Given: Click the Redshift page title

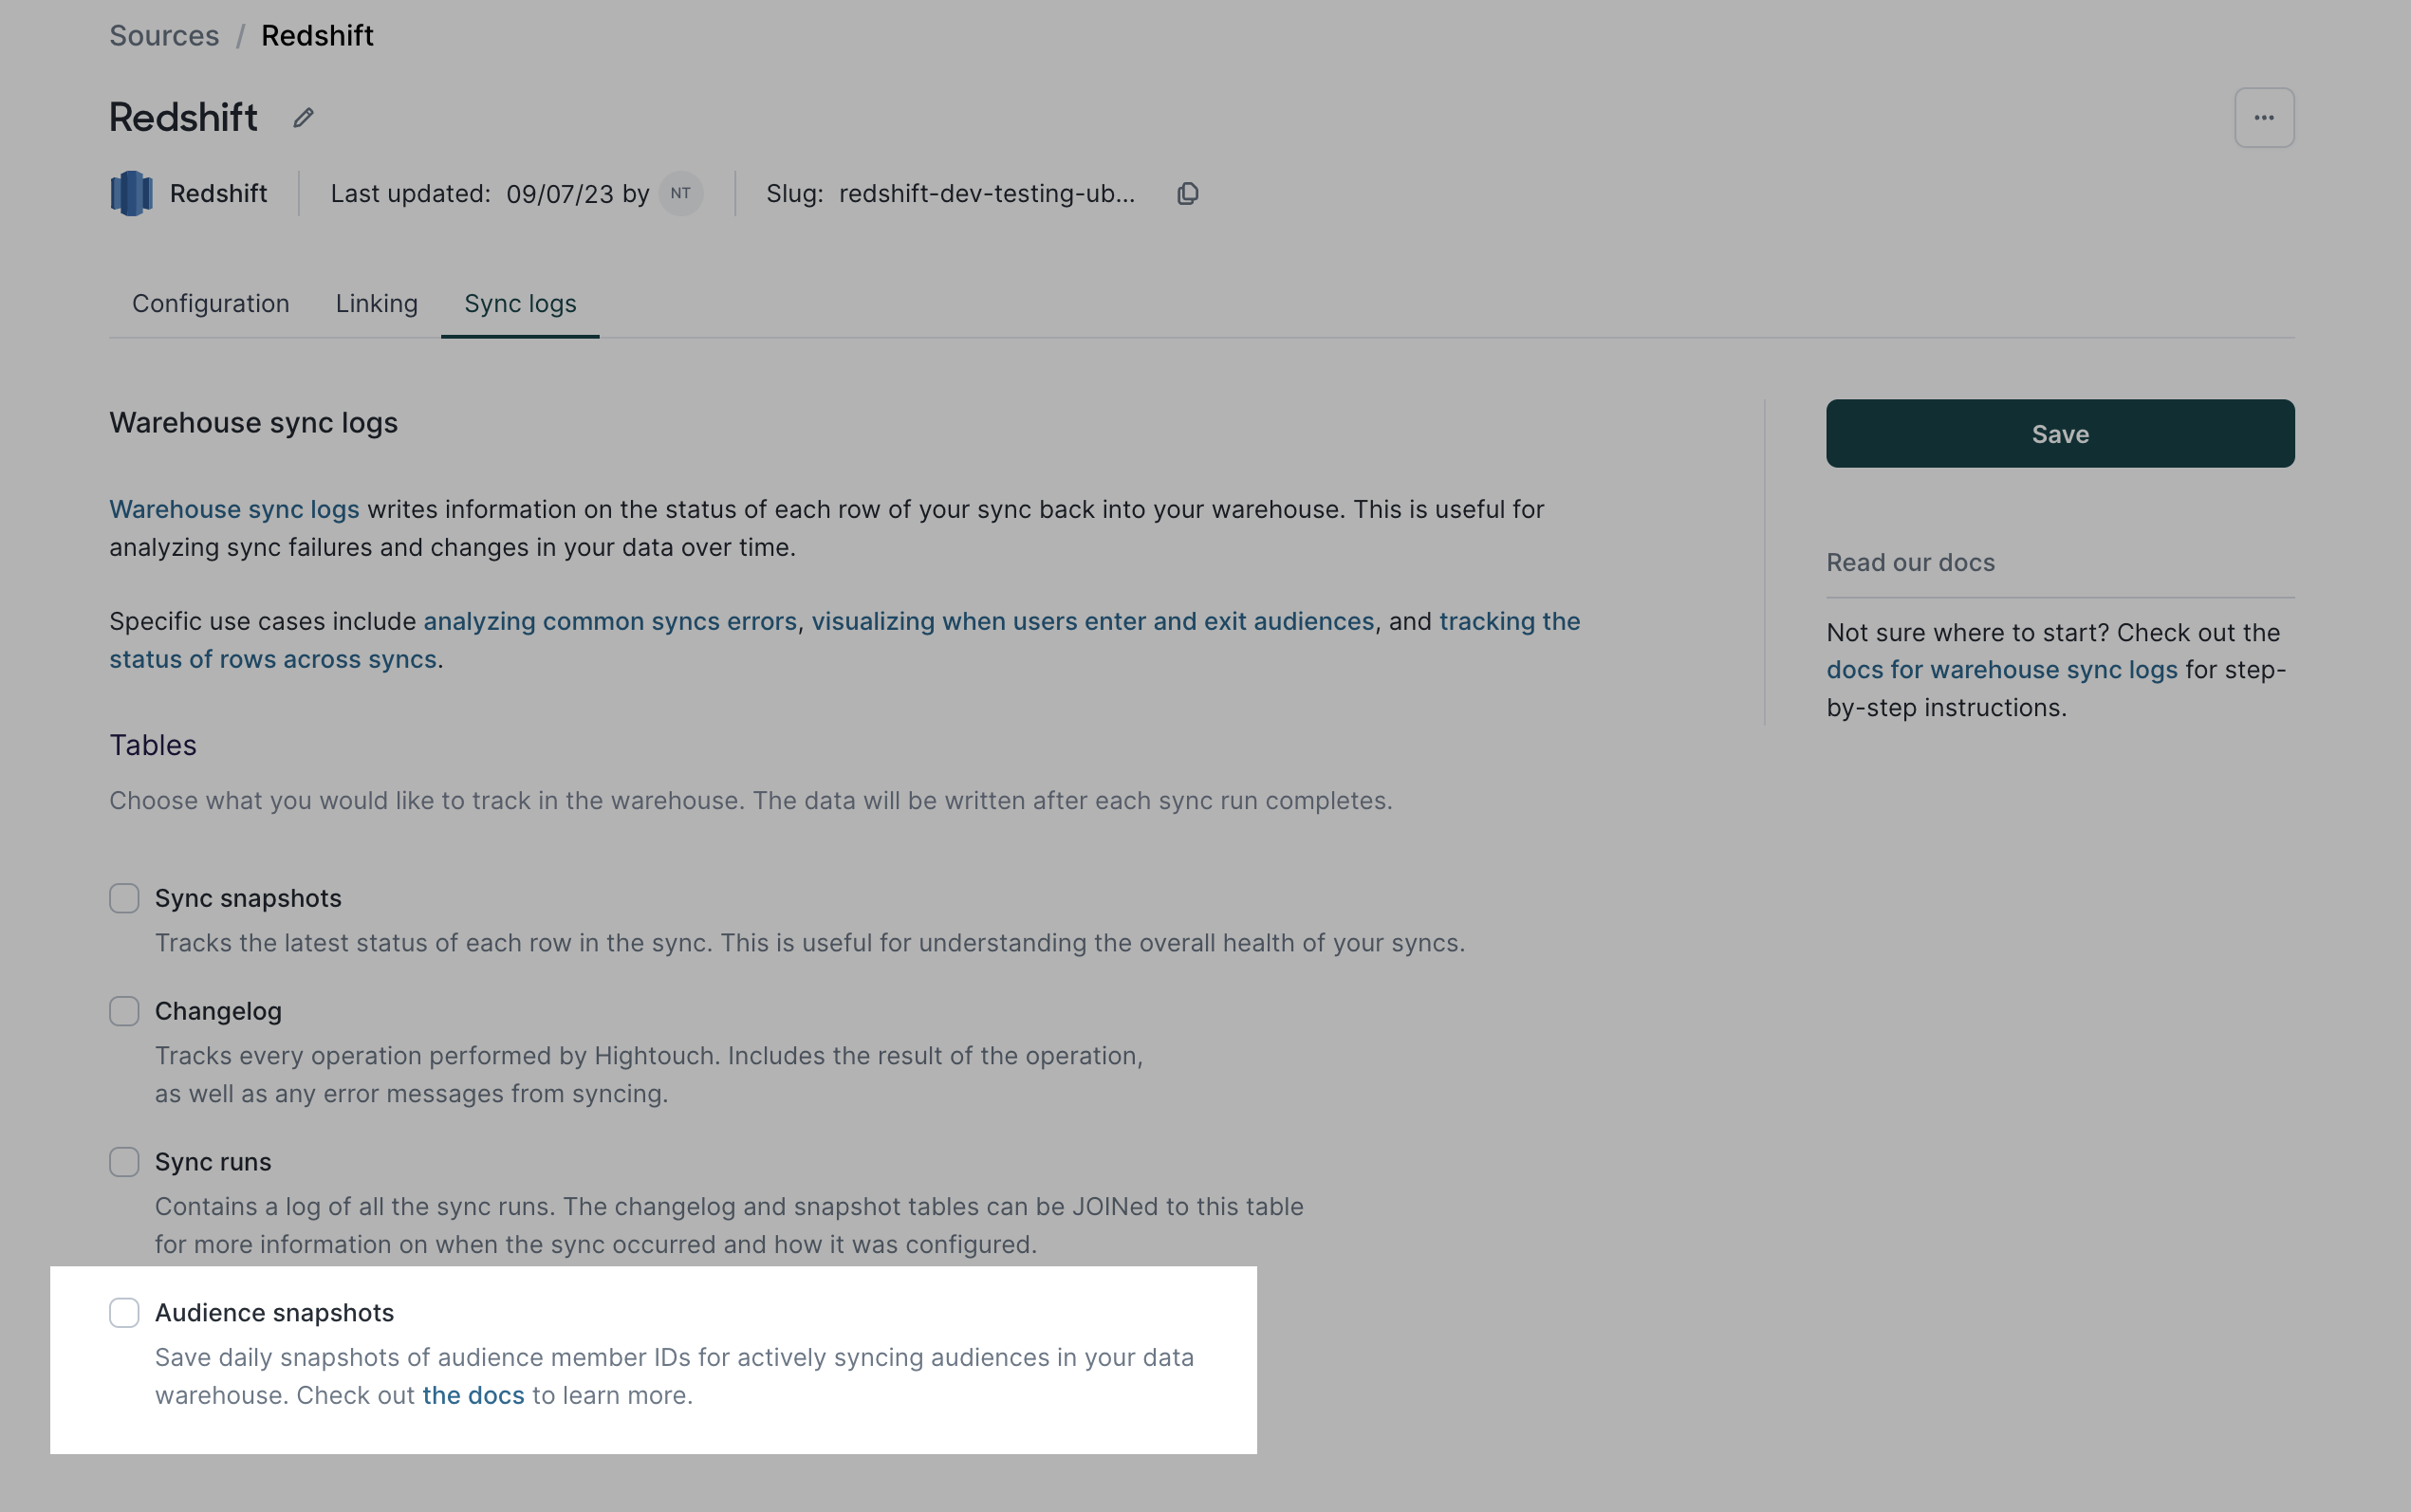Looking at the screenshot, I should [x=183, y=118].
